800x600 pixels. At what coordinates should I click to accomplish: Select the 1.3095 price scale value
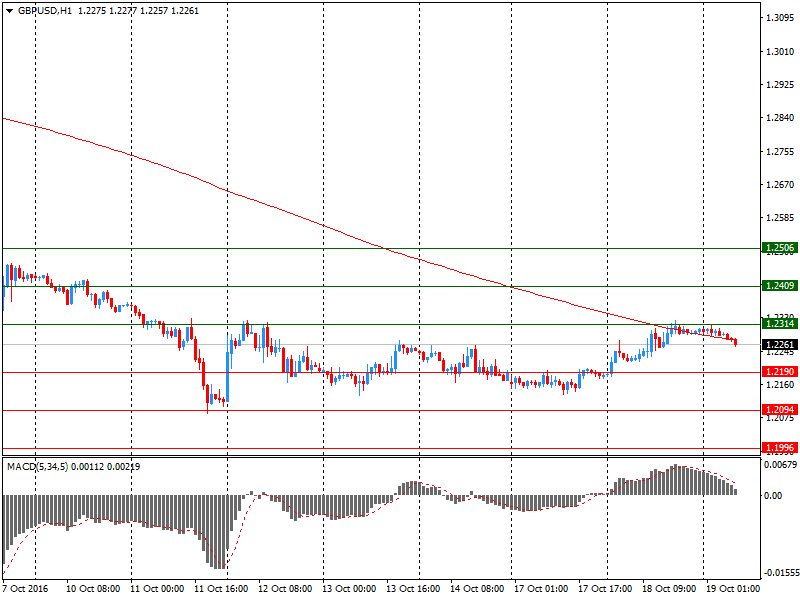(x=780, y=18)
